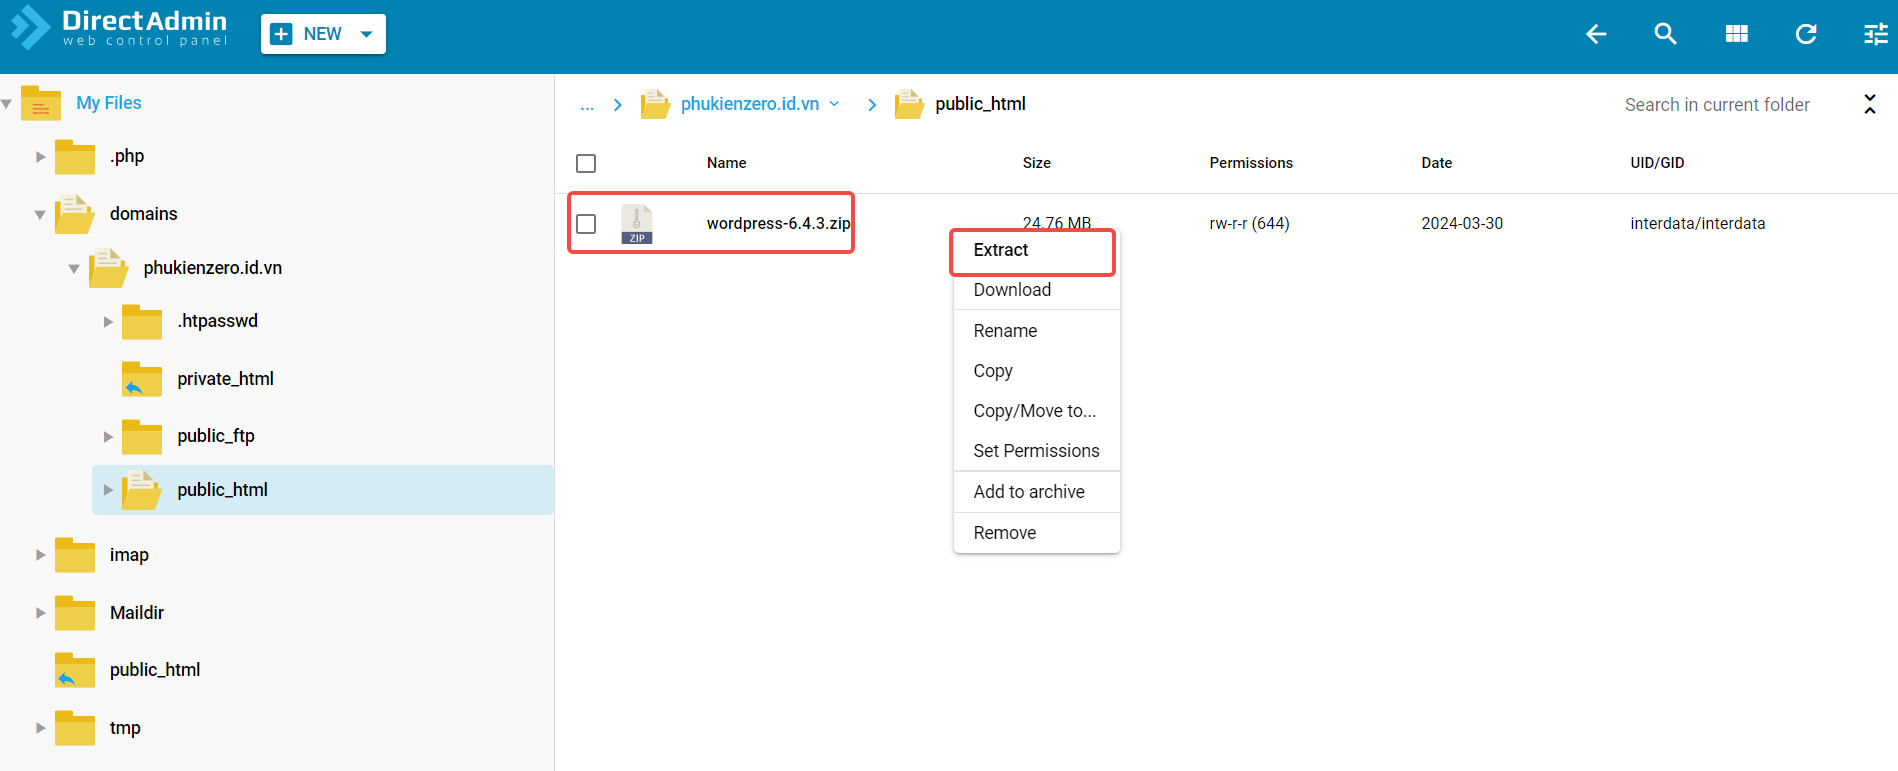Click the breadcrumb phukienzero.id.vn folder icon
The image size is (1898, 771).
pyautogui.click(x=655, y=104)
